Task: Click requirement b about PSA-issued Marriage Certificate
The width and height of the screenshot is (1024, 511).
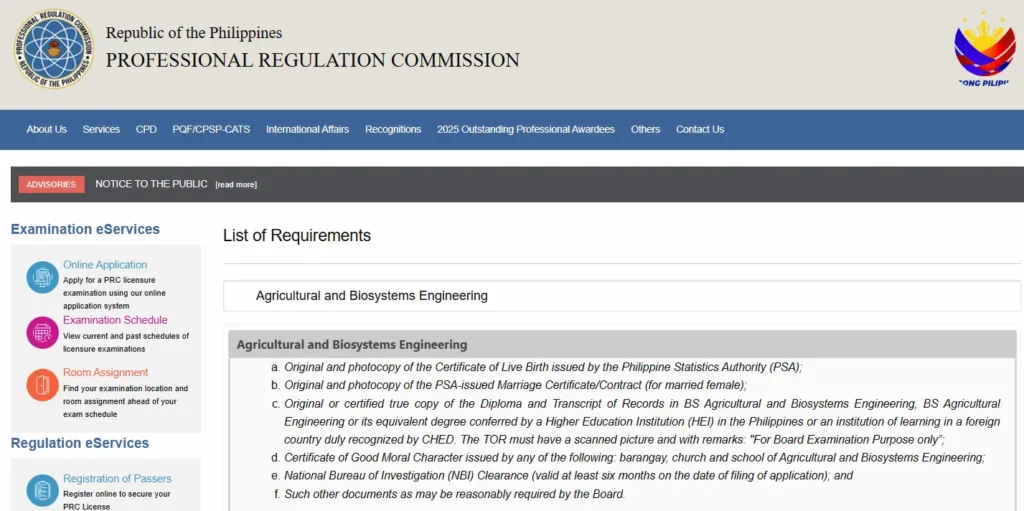Action: [515, 386]
